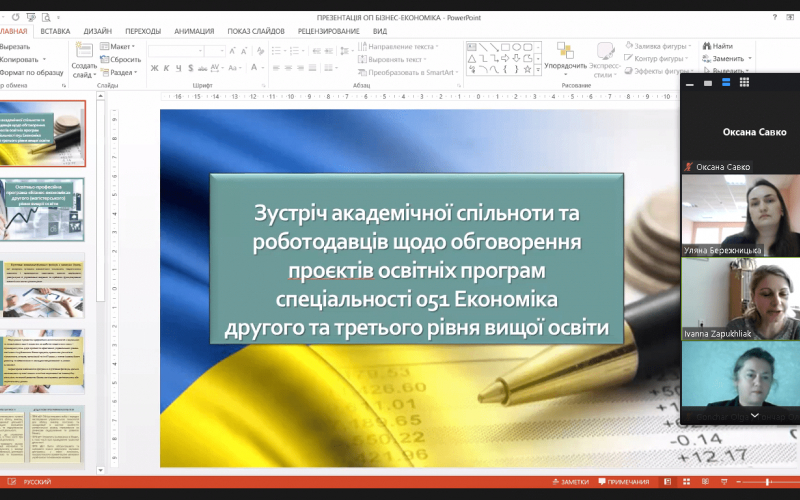
Task: Select the rectangle shape in shapes gallery
Action: 505,47
